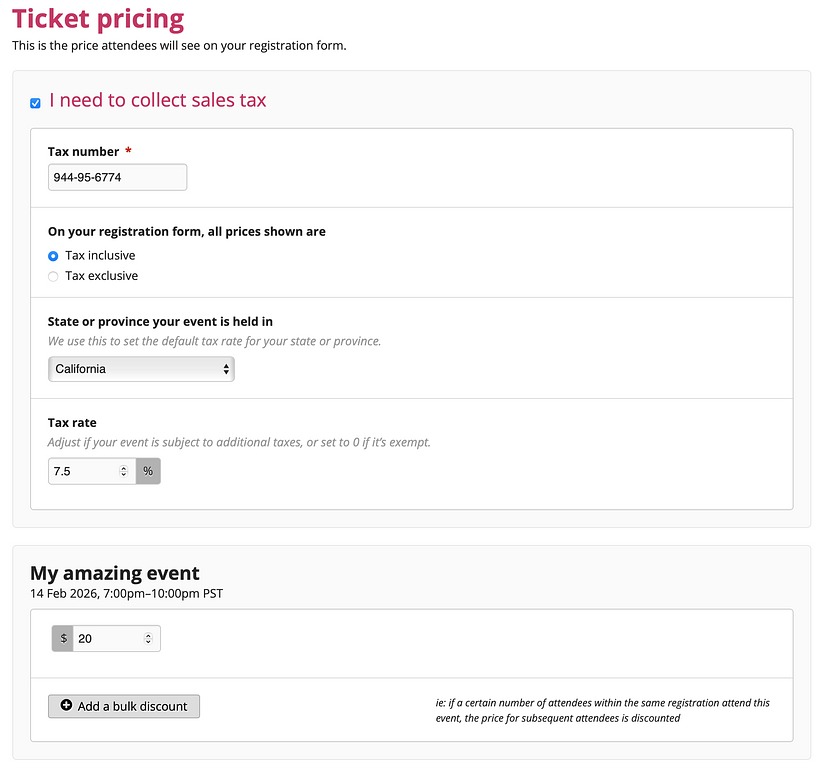
Task: Focus the Tax number input field
Action: tap(117, 177)
